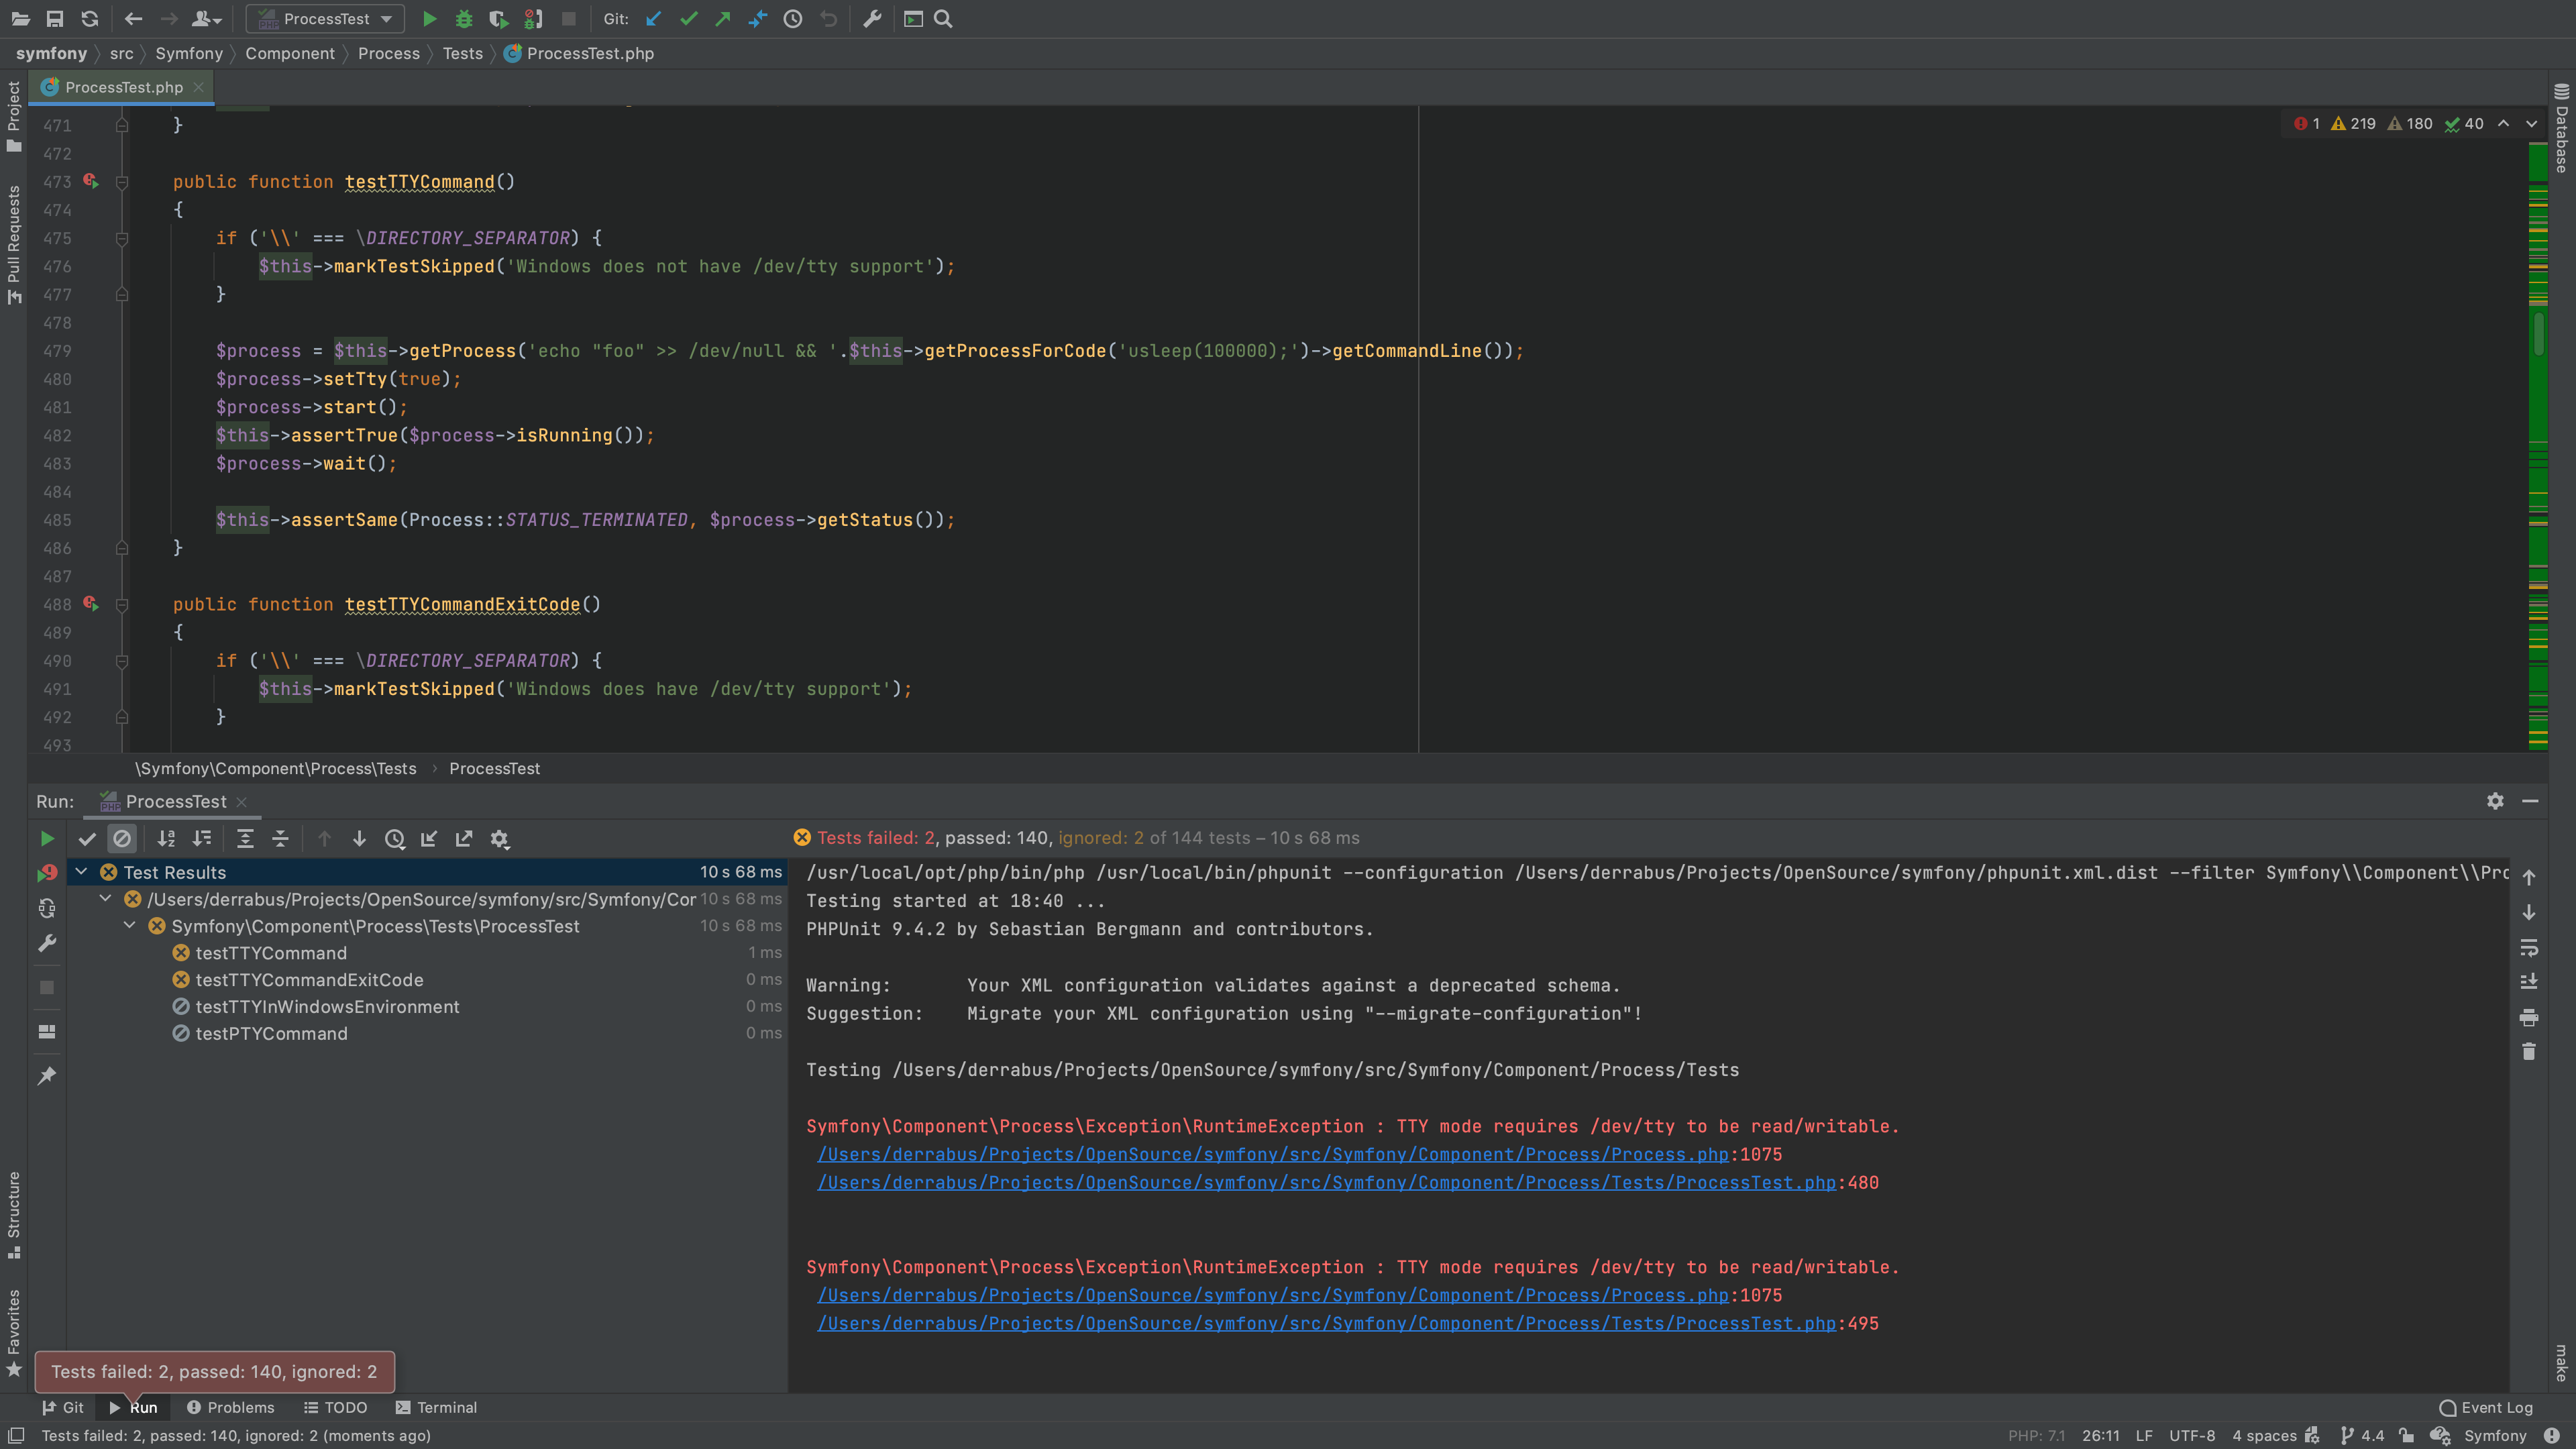Jump to next failed test arrow

click(x=359, y=839)
